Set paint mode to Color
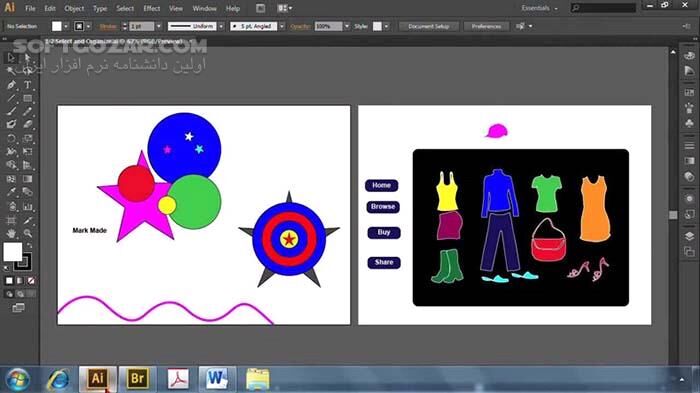 coord(9,280)
